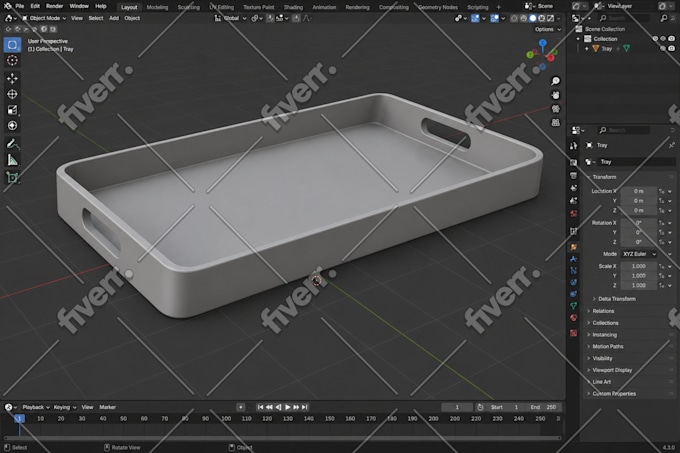Open the Physics properties tab

click(573, 282)
